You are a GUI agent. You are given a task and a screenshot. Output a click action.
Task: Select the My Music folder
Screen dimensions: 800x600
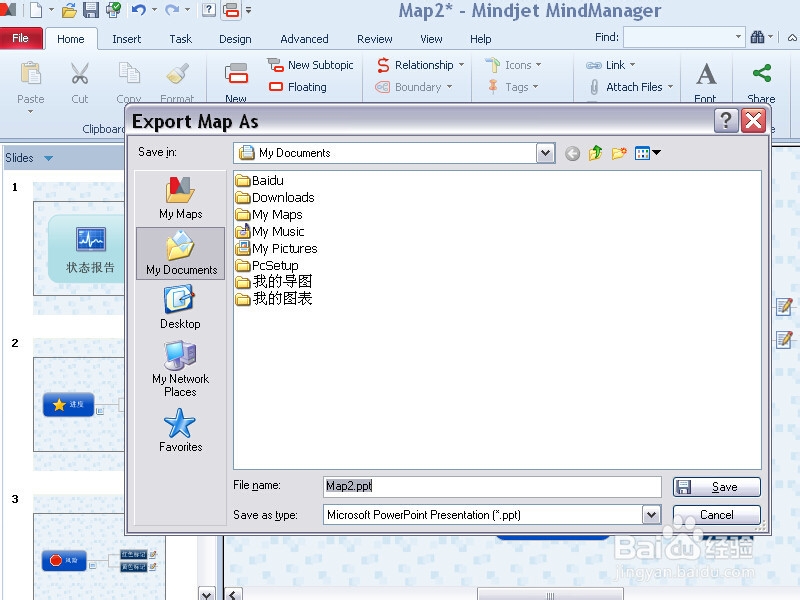(x=270, y=232)
